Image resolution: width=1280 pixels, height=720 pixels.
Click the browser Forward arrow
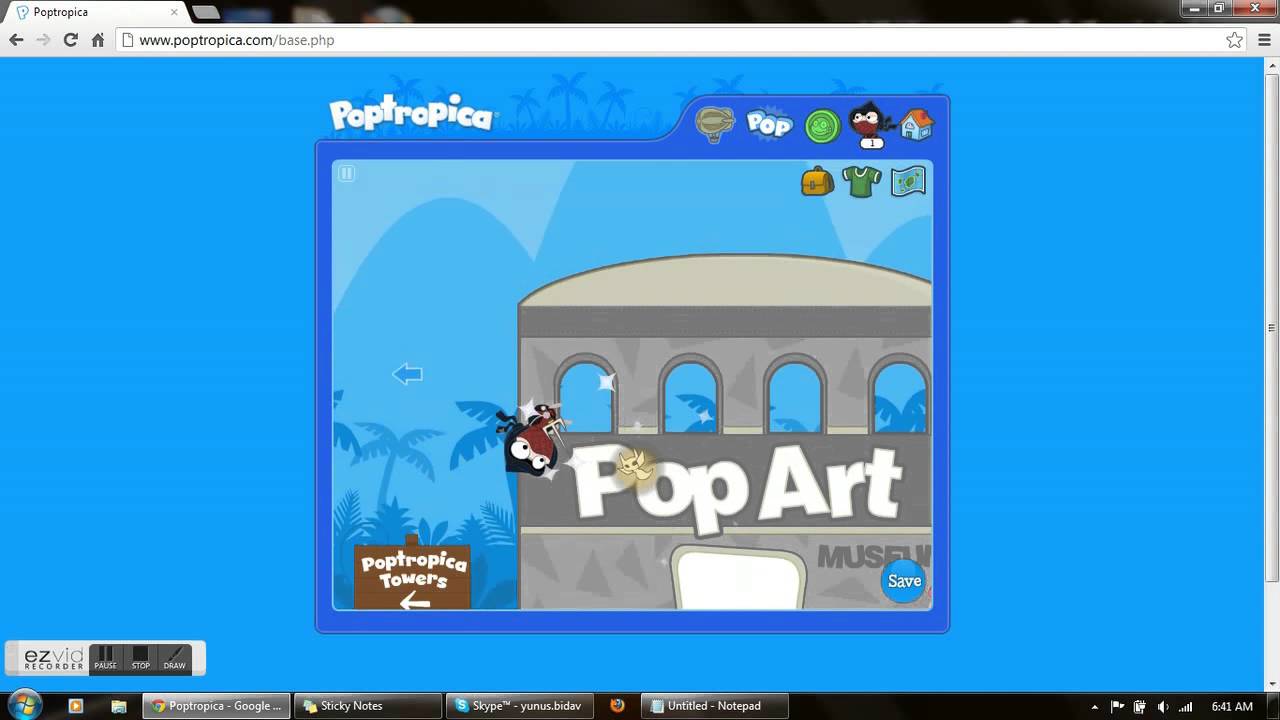coord(43,40)
